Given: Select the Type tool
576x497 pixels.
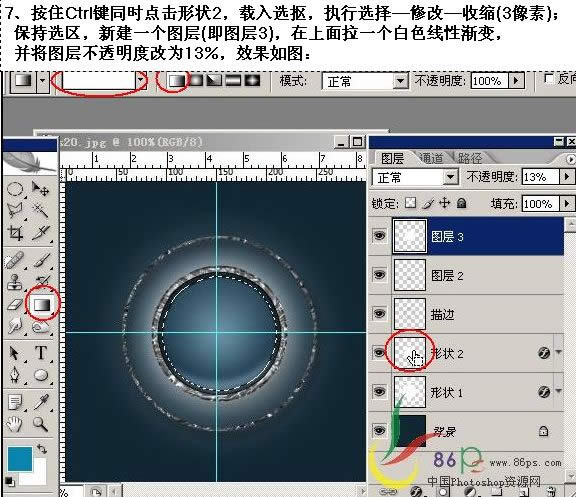Looking at the screenshot, I should tap(41, 353).
